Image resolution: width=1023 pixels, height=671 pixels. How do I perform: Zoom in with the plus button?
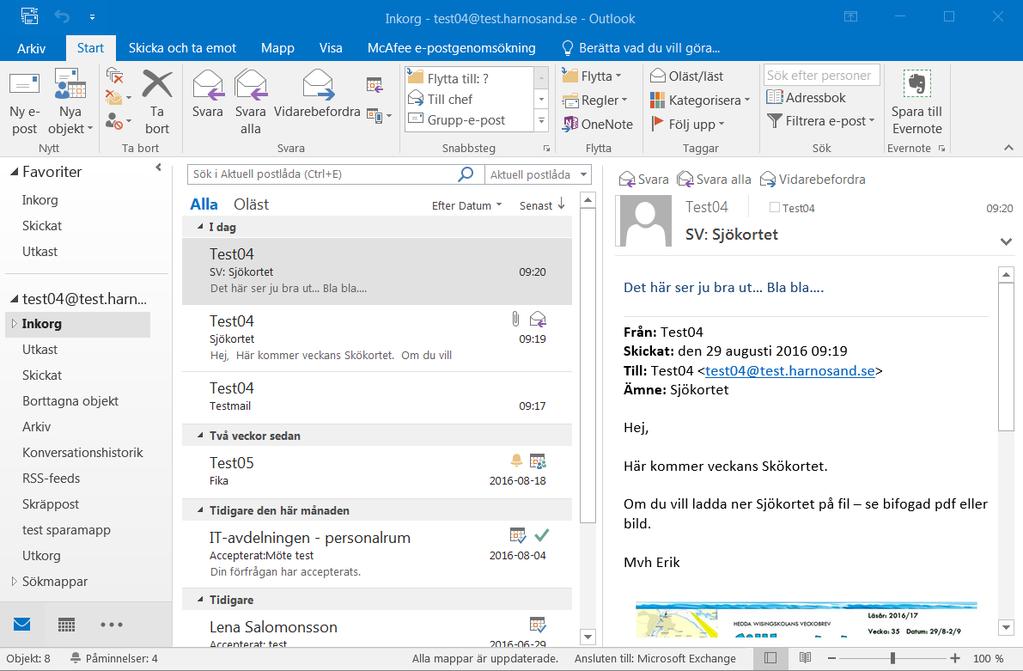955,659
